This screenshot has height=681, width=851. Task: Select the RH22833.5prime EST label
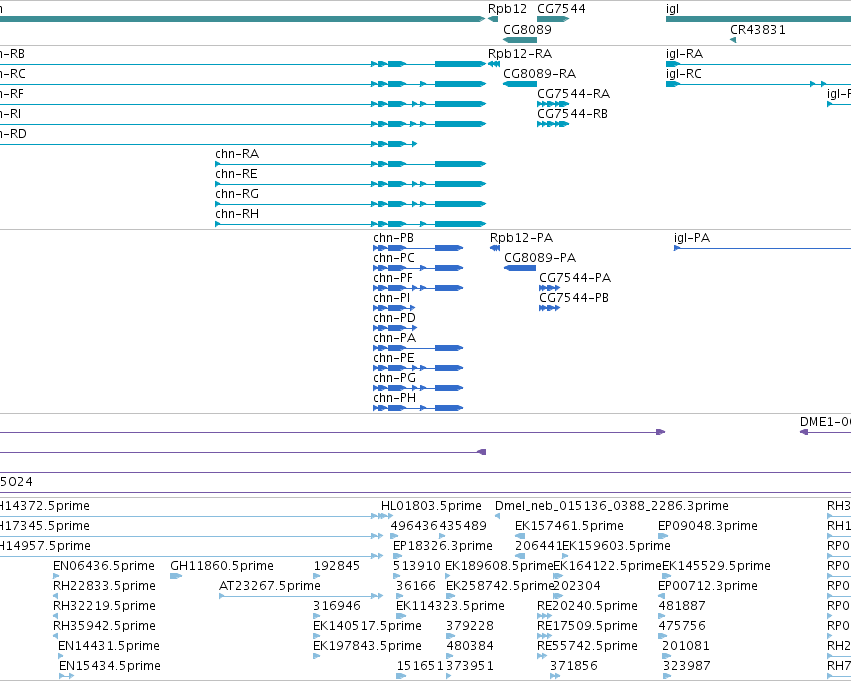click(x=104, y=586)
